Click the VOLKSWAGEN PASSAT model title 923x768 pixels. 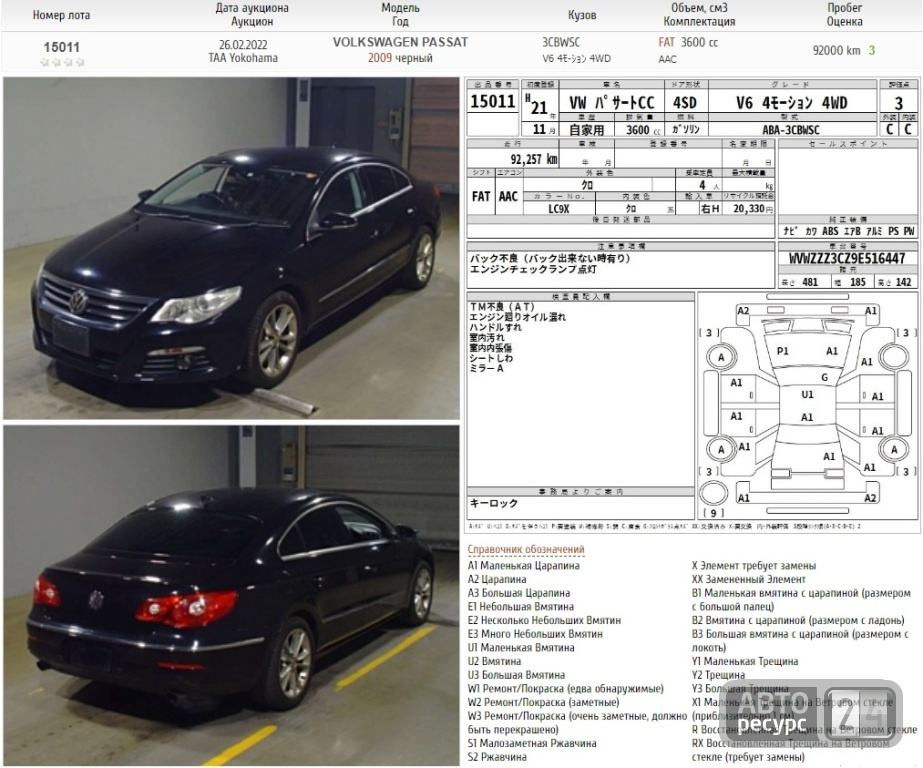coord(400,42)
